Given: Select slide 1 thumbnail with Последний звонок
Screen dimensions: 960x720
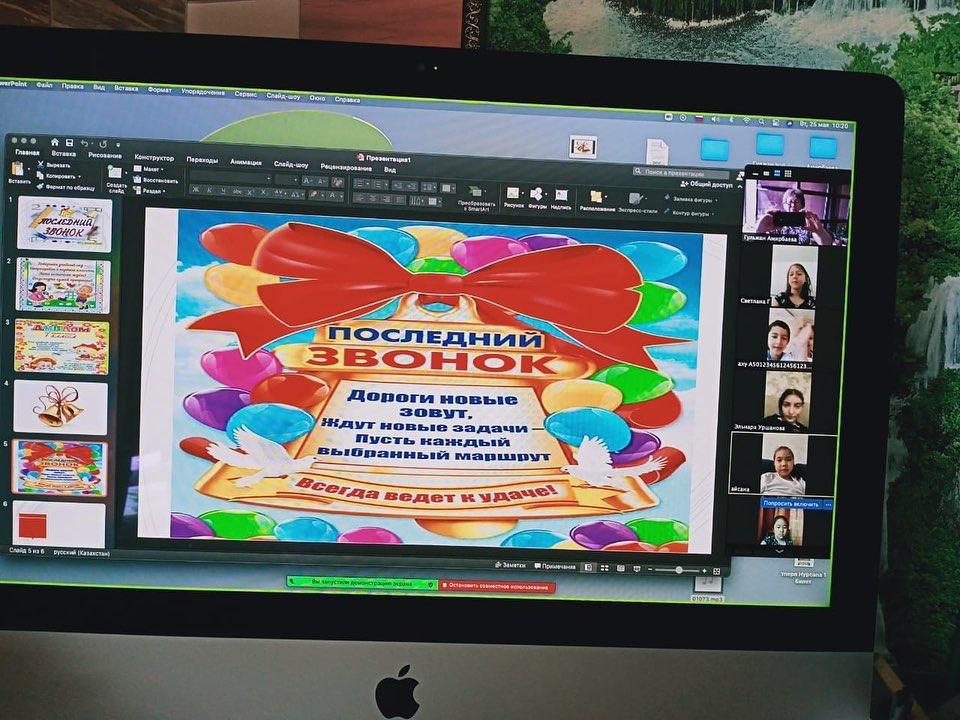Looking at the screenshot, I should pos(64,223).
